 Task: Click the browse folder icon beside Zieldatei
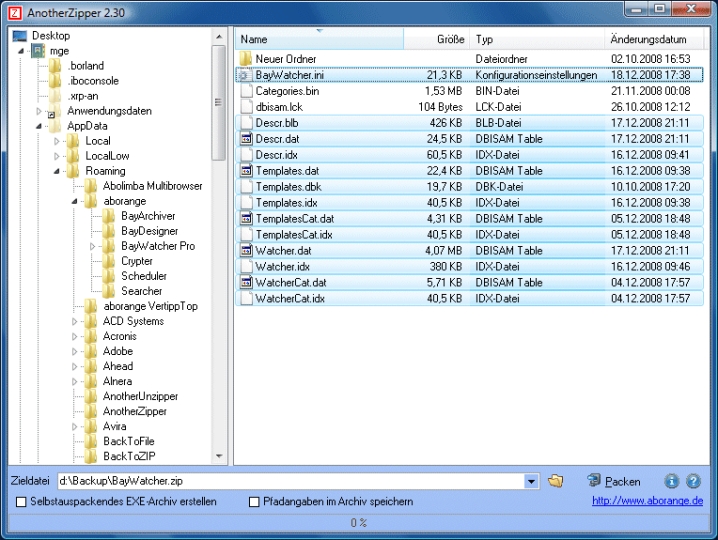click(556, 481)
